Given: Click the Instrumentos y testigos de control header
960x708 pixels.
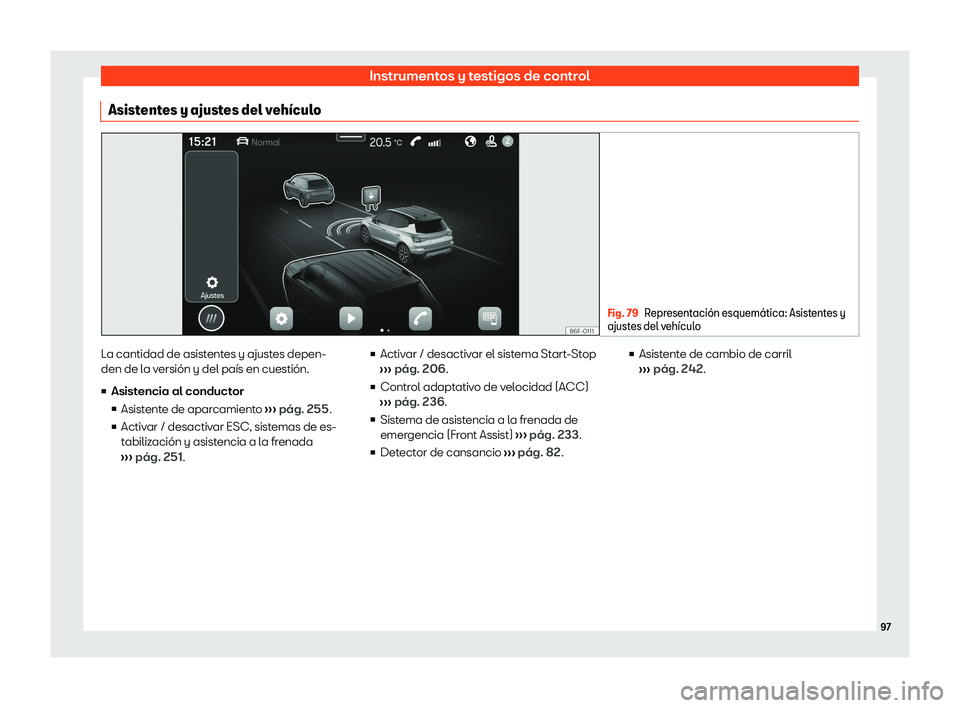Looking at the screenshot, I should pos(479,76).
